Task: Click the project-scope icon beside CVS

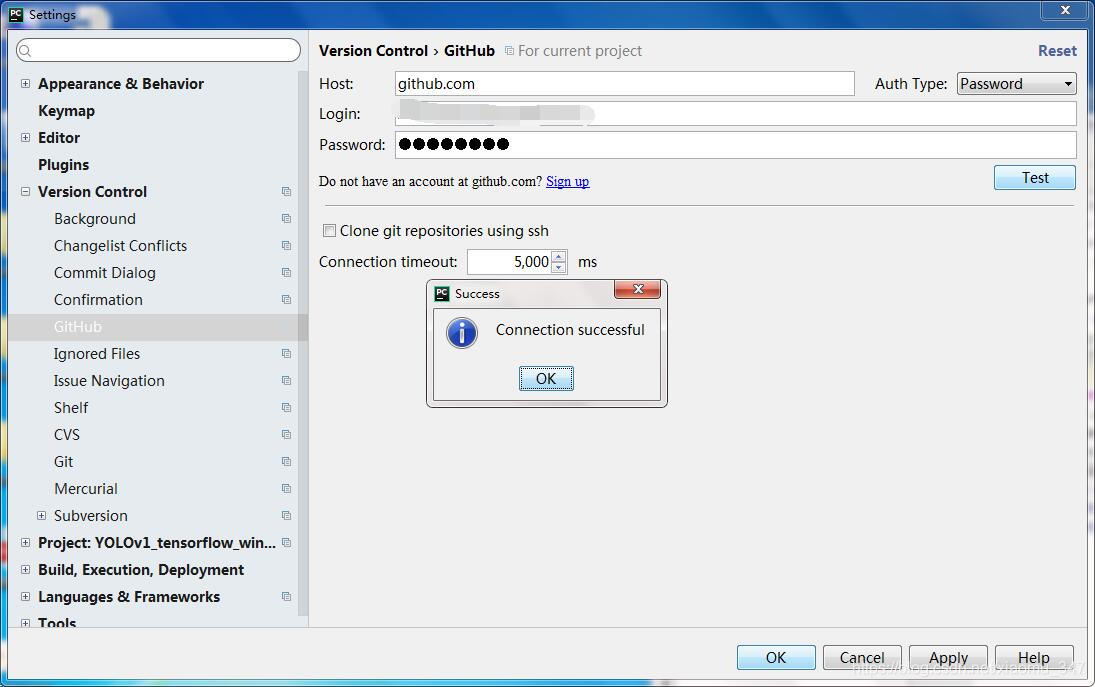Action: point(286,434)
